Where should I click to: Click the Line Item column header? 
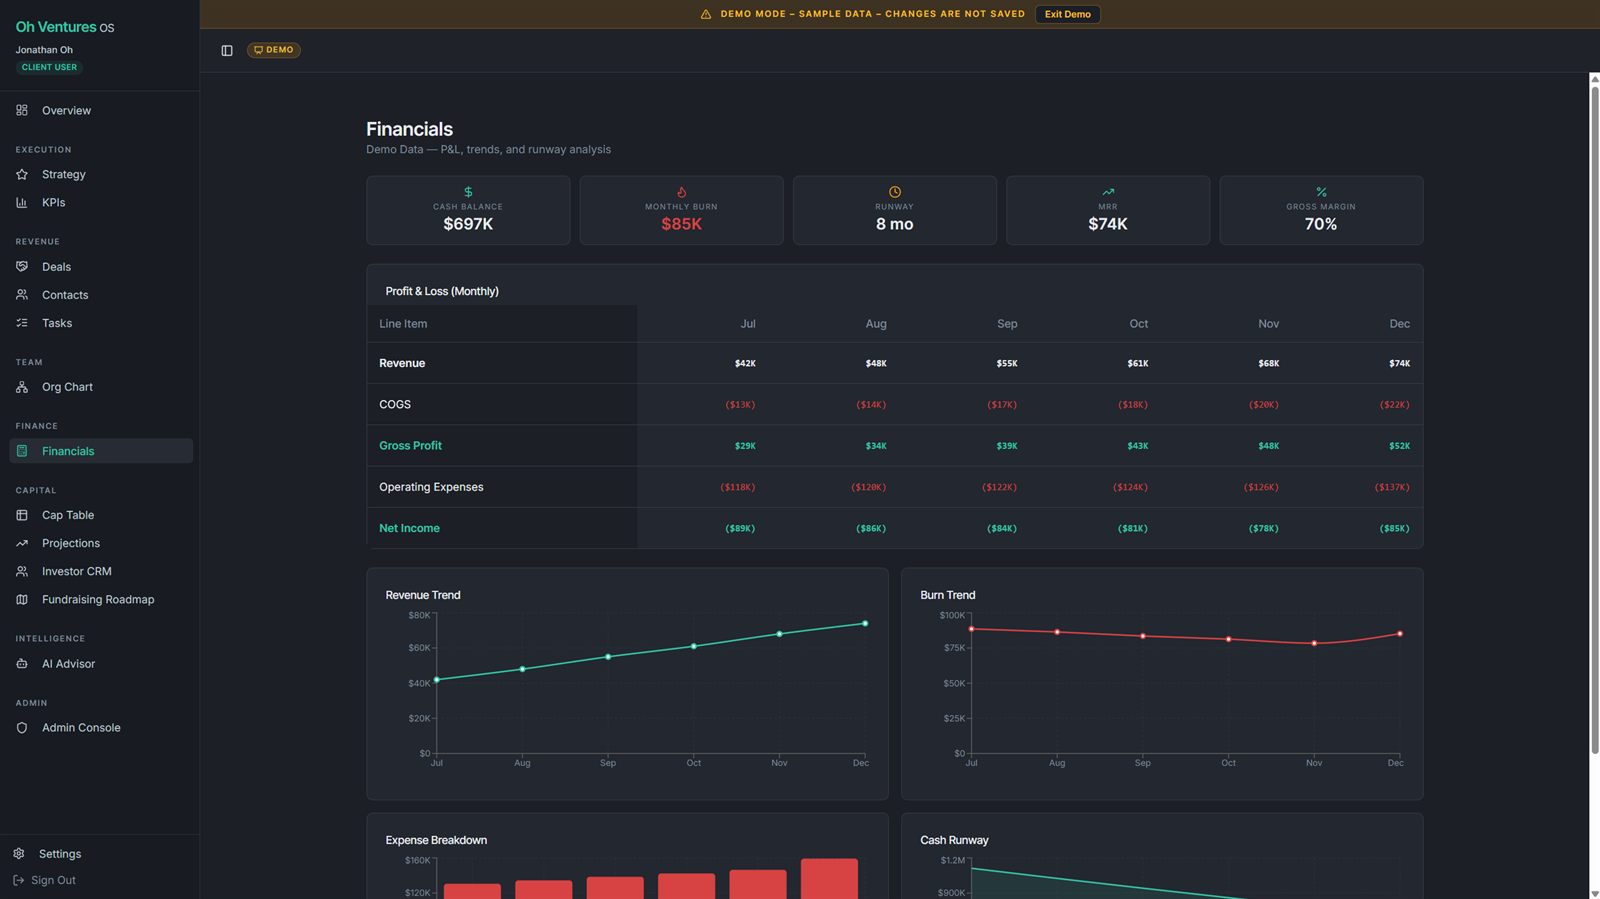pyautogui.click(x=403, y=324)
